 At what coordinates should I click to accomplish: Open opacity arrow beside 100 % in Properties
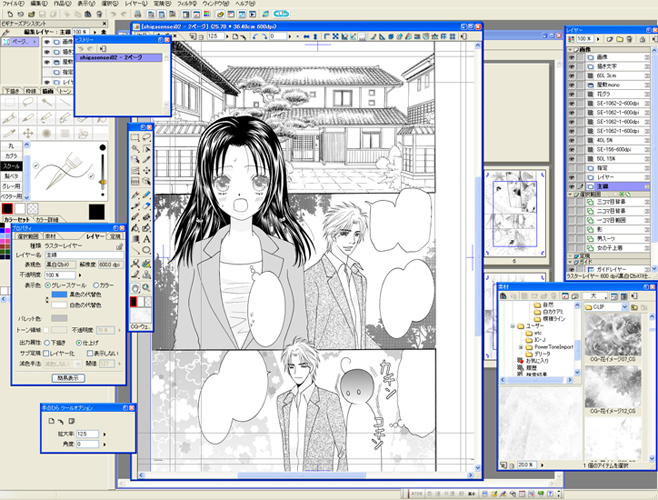(x=80, y=275)
